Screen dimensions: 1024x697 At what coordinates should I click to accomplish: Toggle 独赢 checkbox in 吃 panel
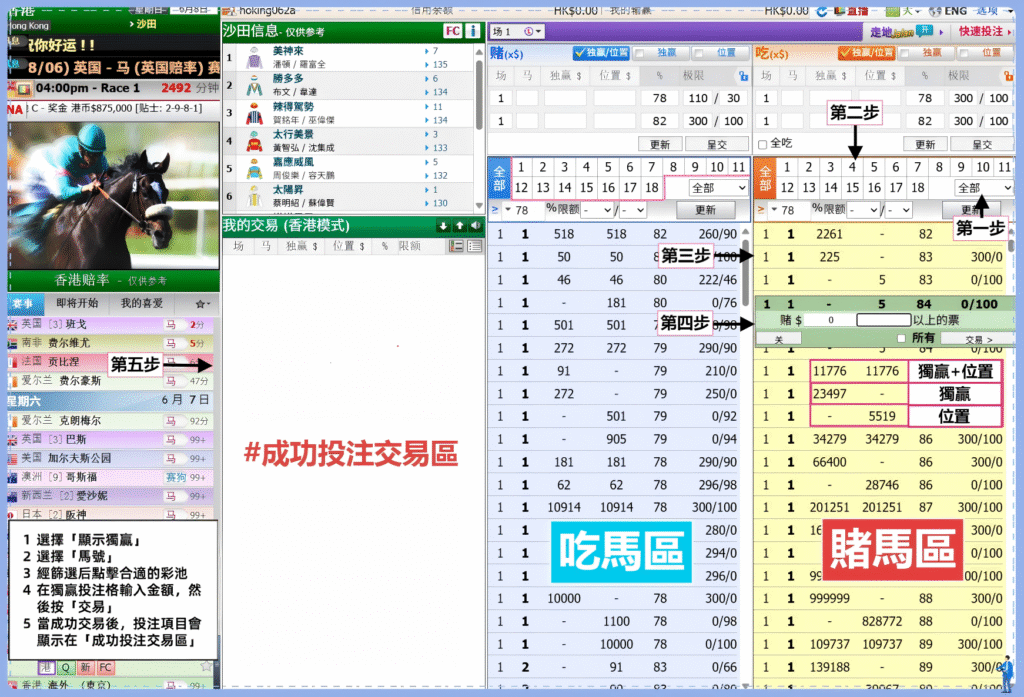tap(905, 53)
